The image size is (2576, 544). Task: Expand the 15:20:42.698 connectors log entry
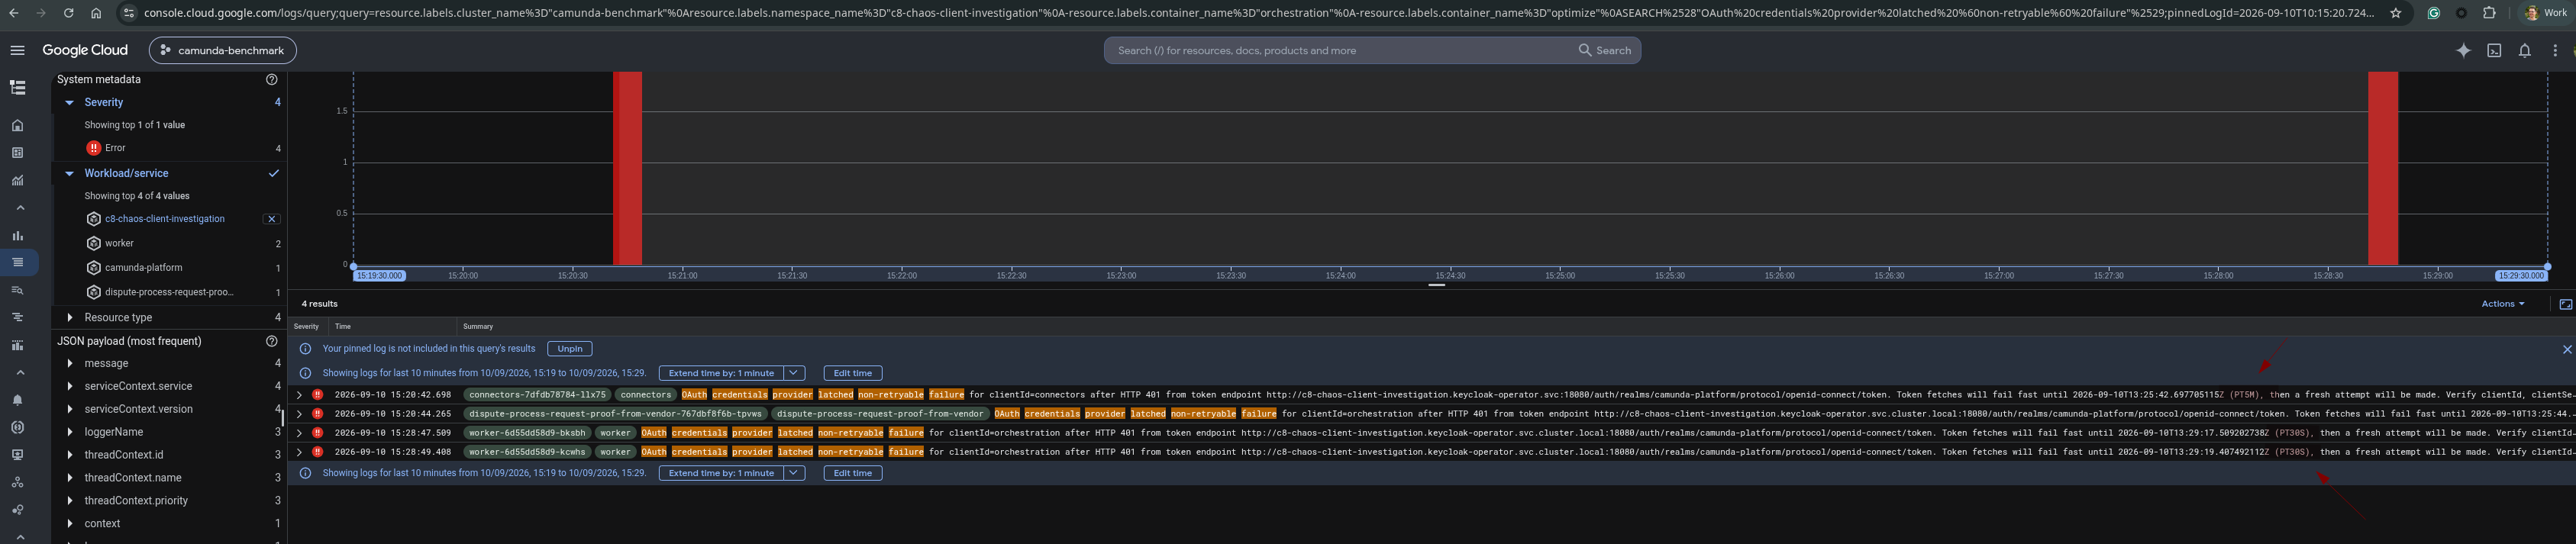299,395
